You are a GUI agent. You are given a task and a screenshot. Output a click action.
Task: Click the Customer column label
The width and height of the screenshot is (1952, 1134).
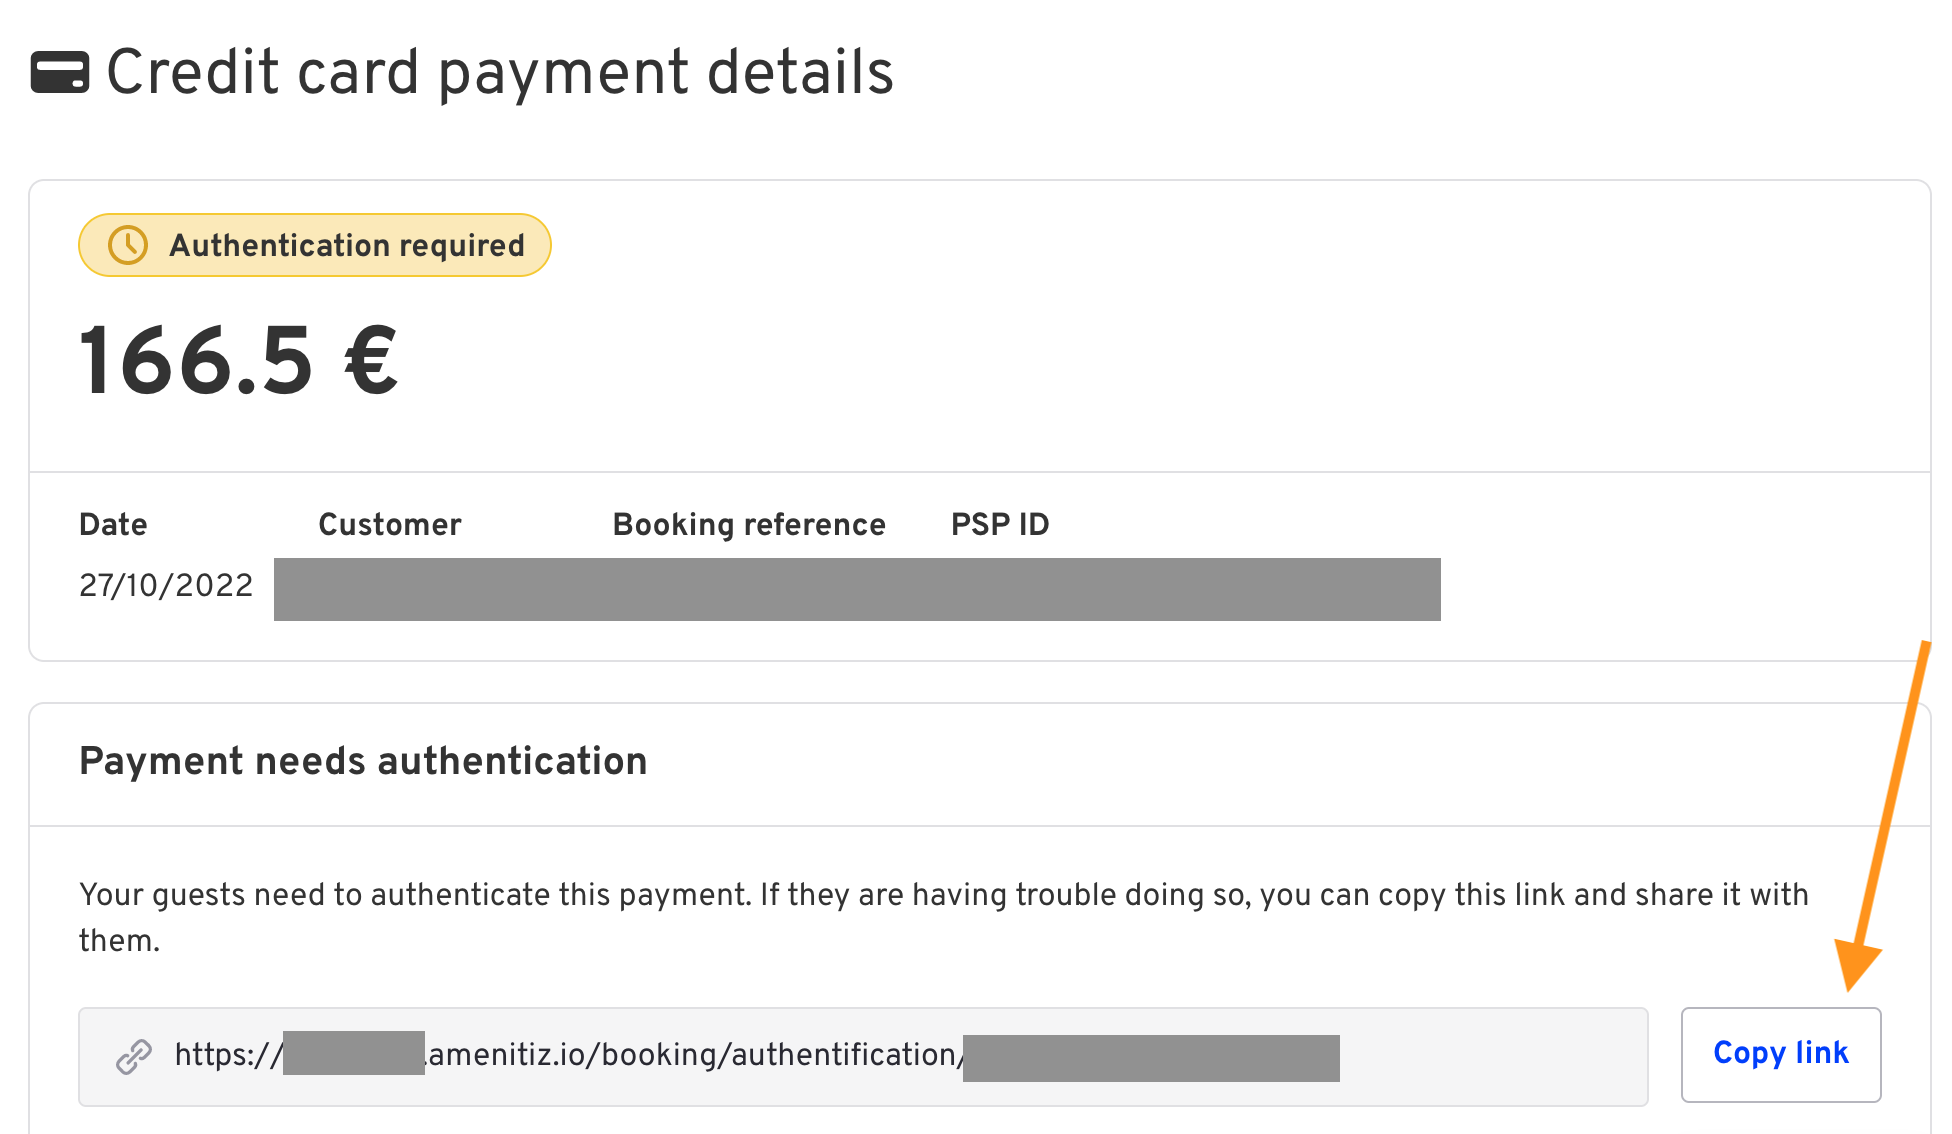(x=390, y=524)
